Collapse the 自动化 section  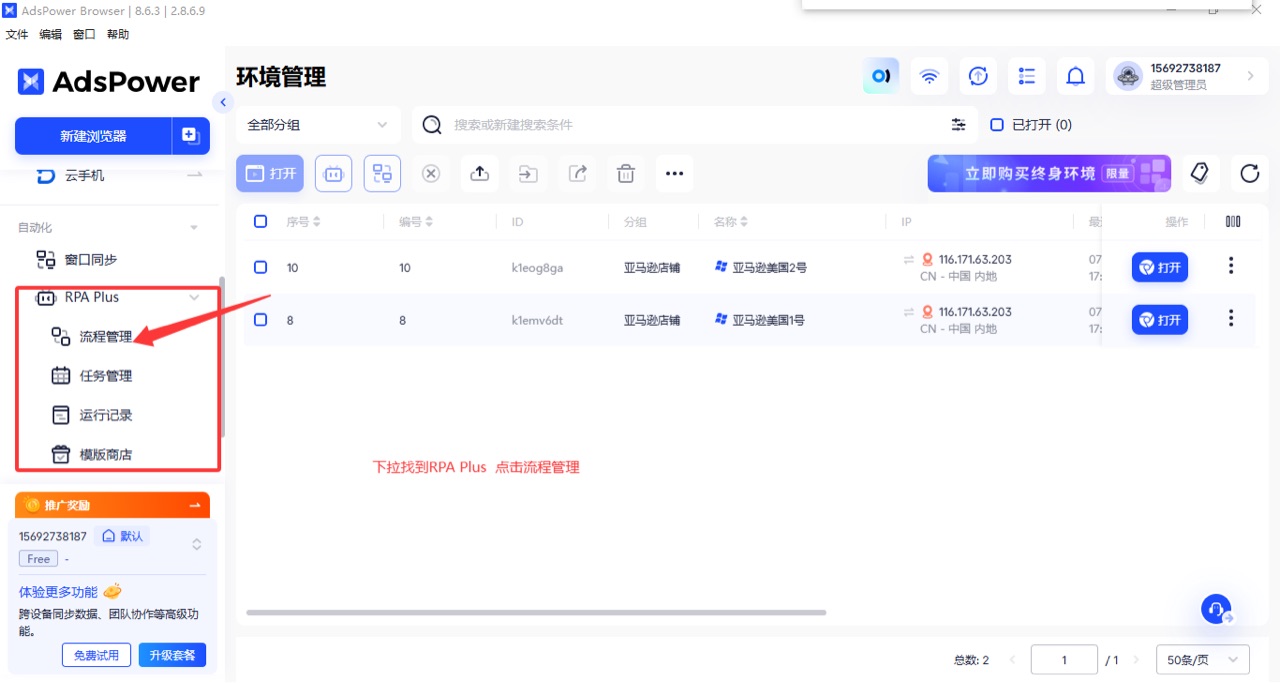click(x=194, y=228)
